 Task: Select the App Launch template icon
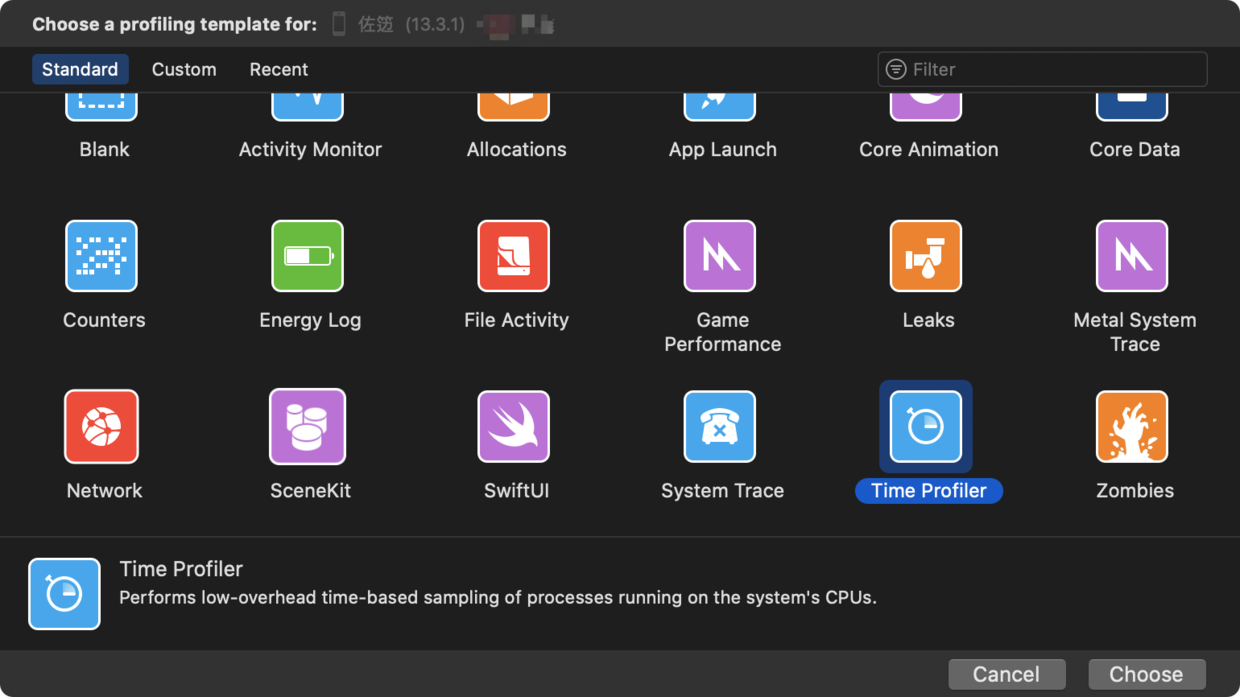tap(719, 107)
